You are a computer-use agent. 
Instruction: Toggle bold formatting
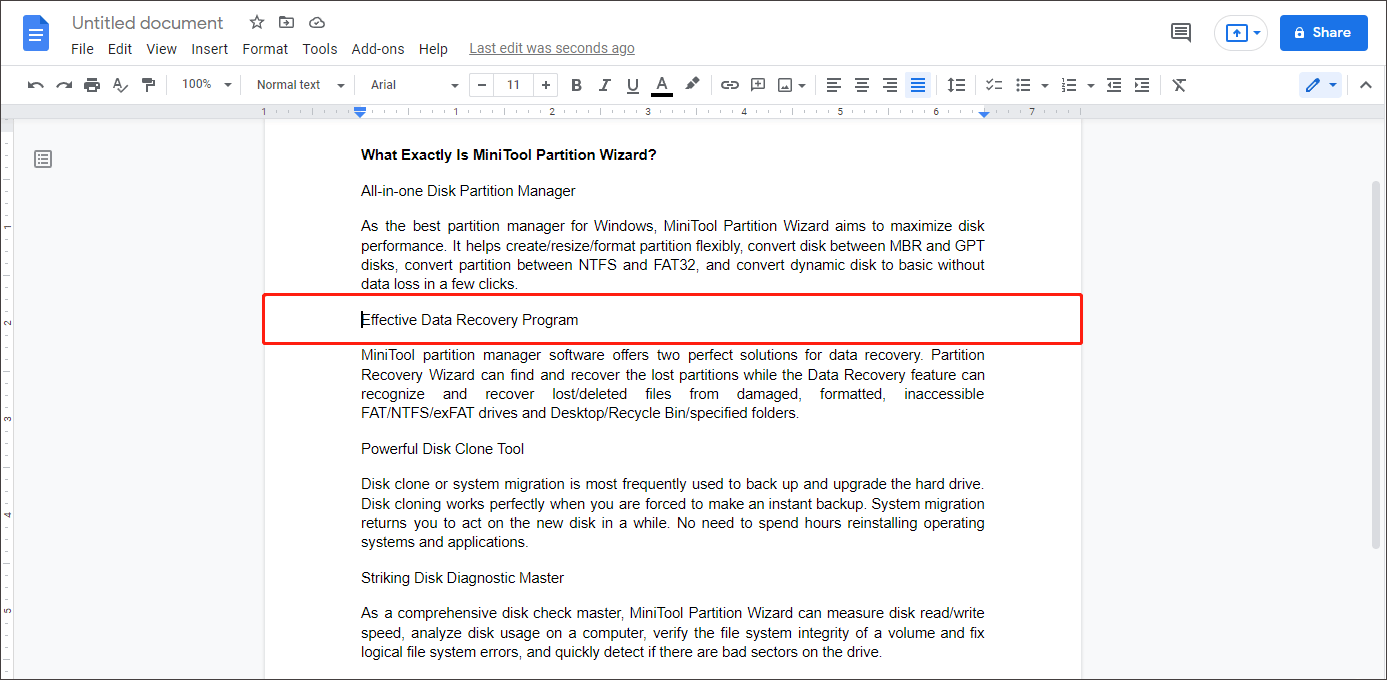(x=576, y=85)
